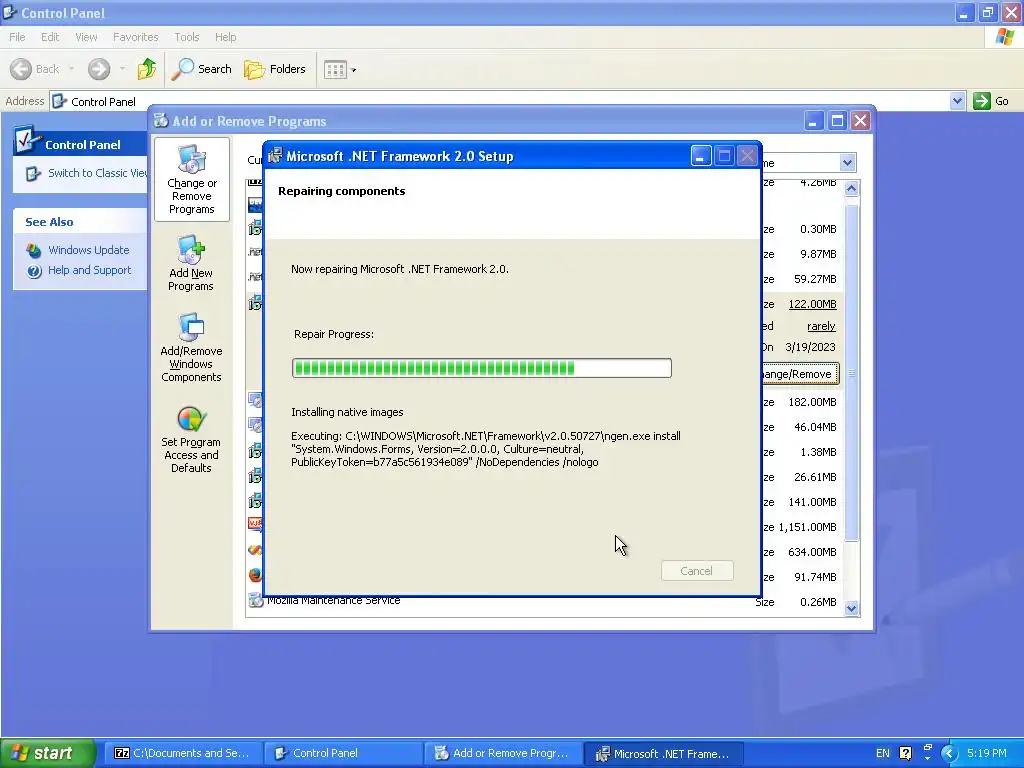
Task: Switch to Microsoft .NET Frame... taskbar item
Action: click(x=663, y=753)
